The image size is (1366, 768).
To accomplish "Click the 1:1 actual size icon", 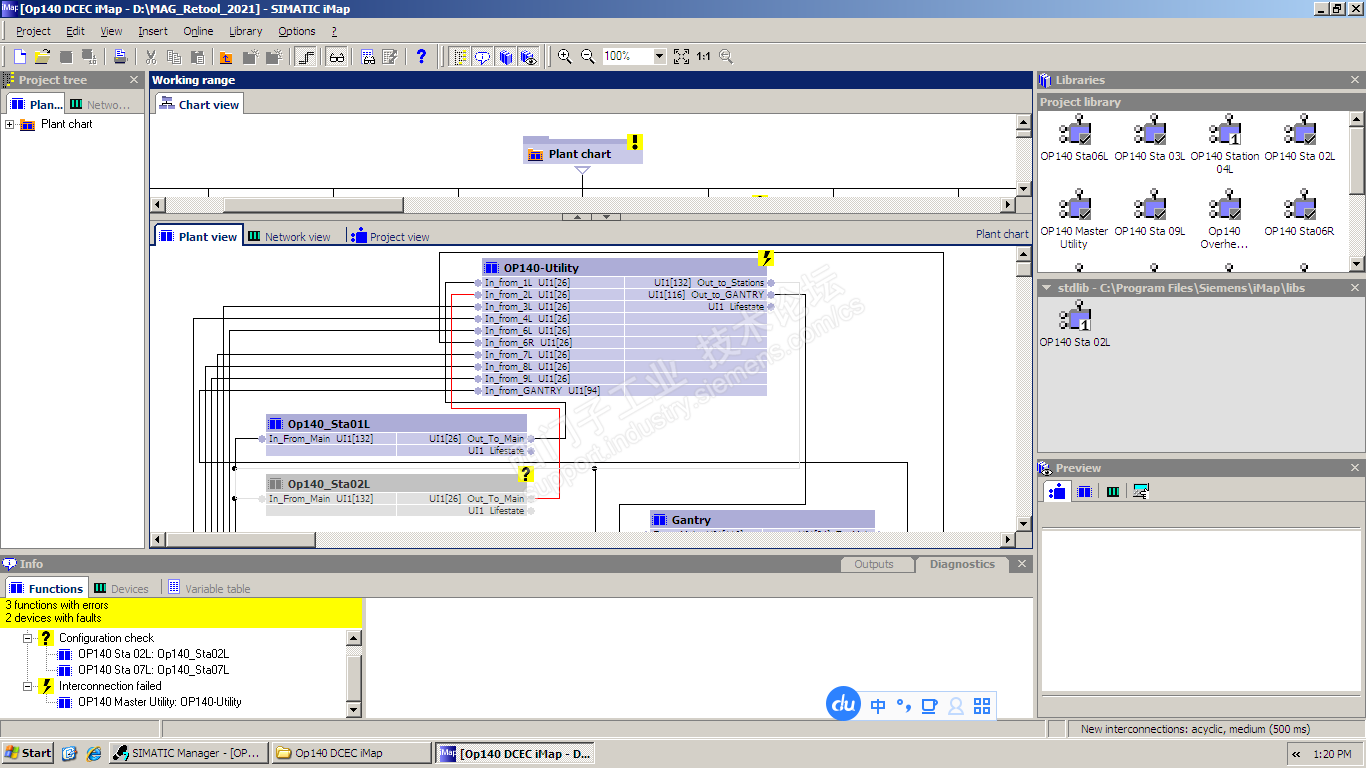I will [x=704, y=57].
